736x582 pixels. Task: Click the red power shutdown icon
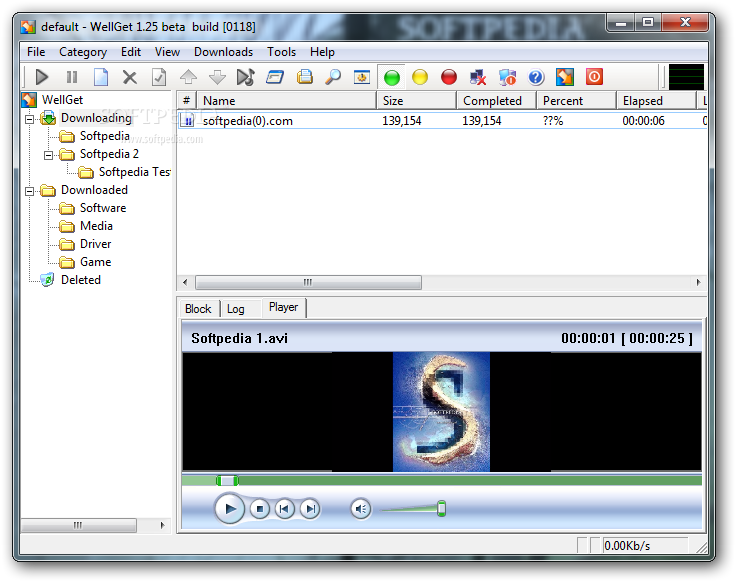pos(594,77)
